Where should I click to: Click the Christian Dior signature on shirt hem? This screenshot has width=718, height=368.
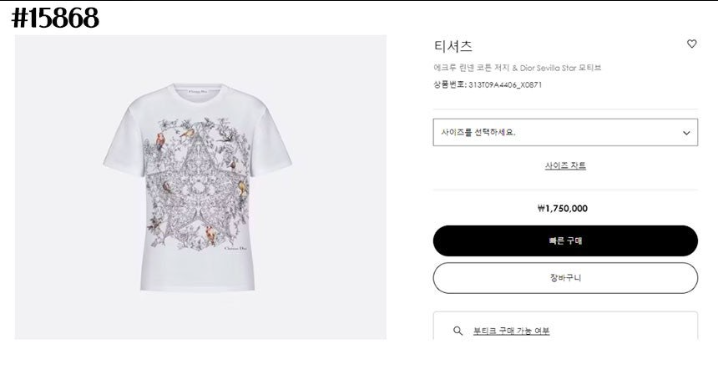click(x=236, y=248)
